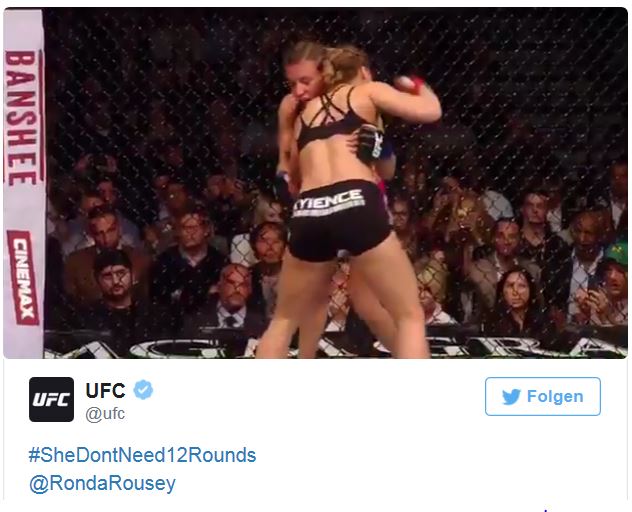Image resolution: width=632 pixels, height=512 pixels.
Task: Click the BANSHEE banner text in the video
Action: tap(23, 118)
